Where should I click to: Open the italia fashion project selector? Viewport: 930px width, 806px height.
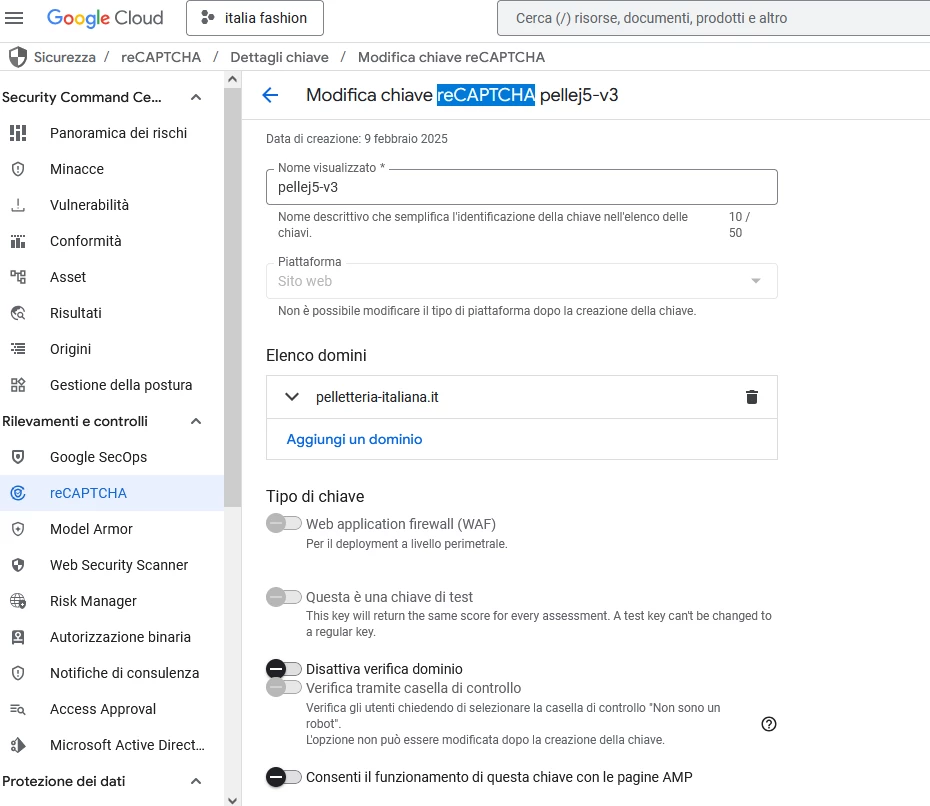click(x=255, y=18)
